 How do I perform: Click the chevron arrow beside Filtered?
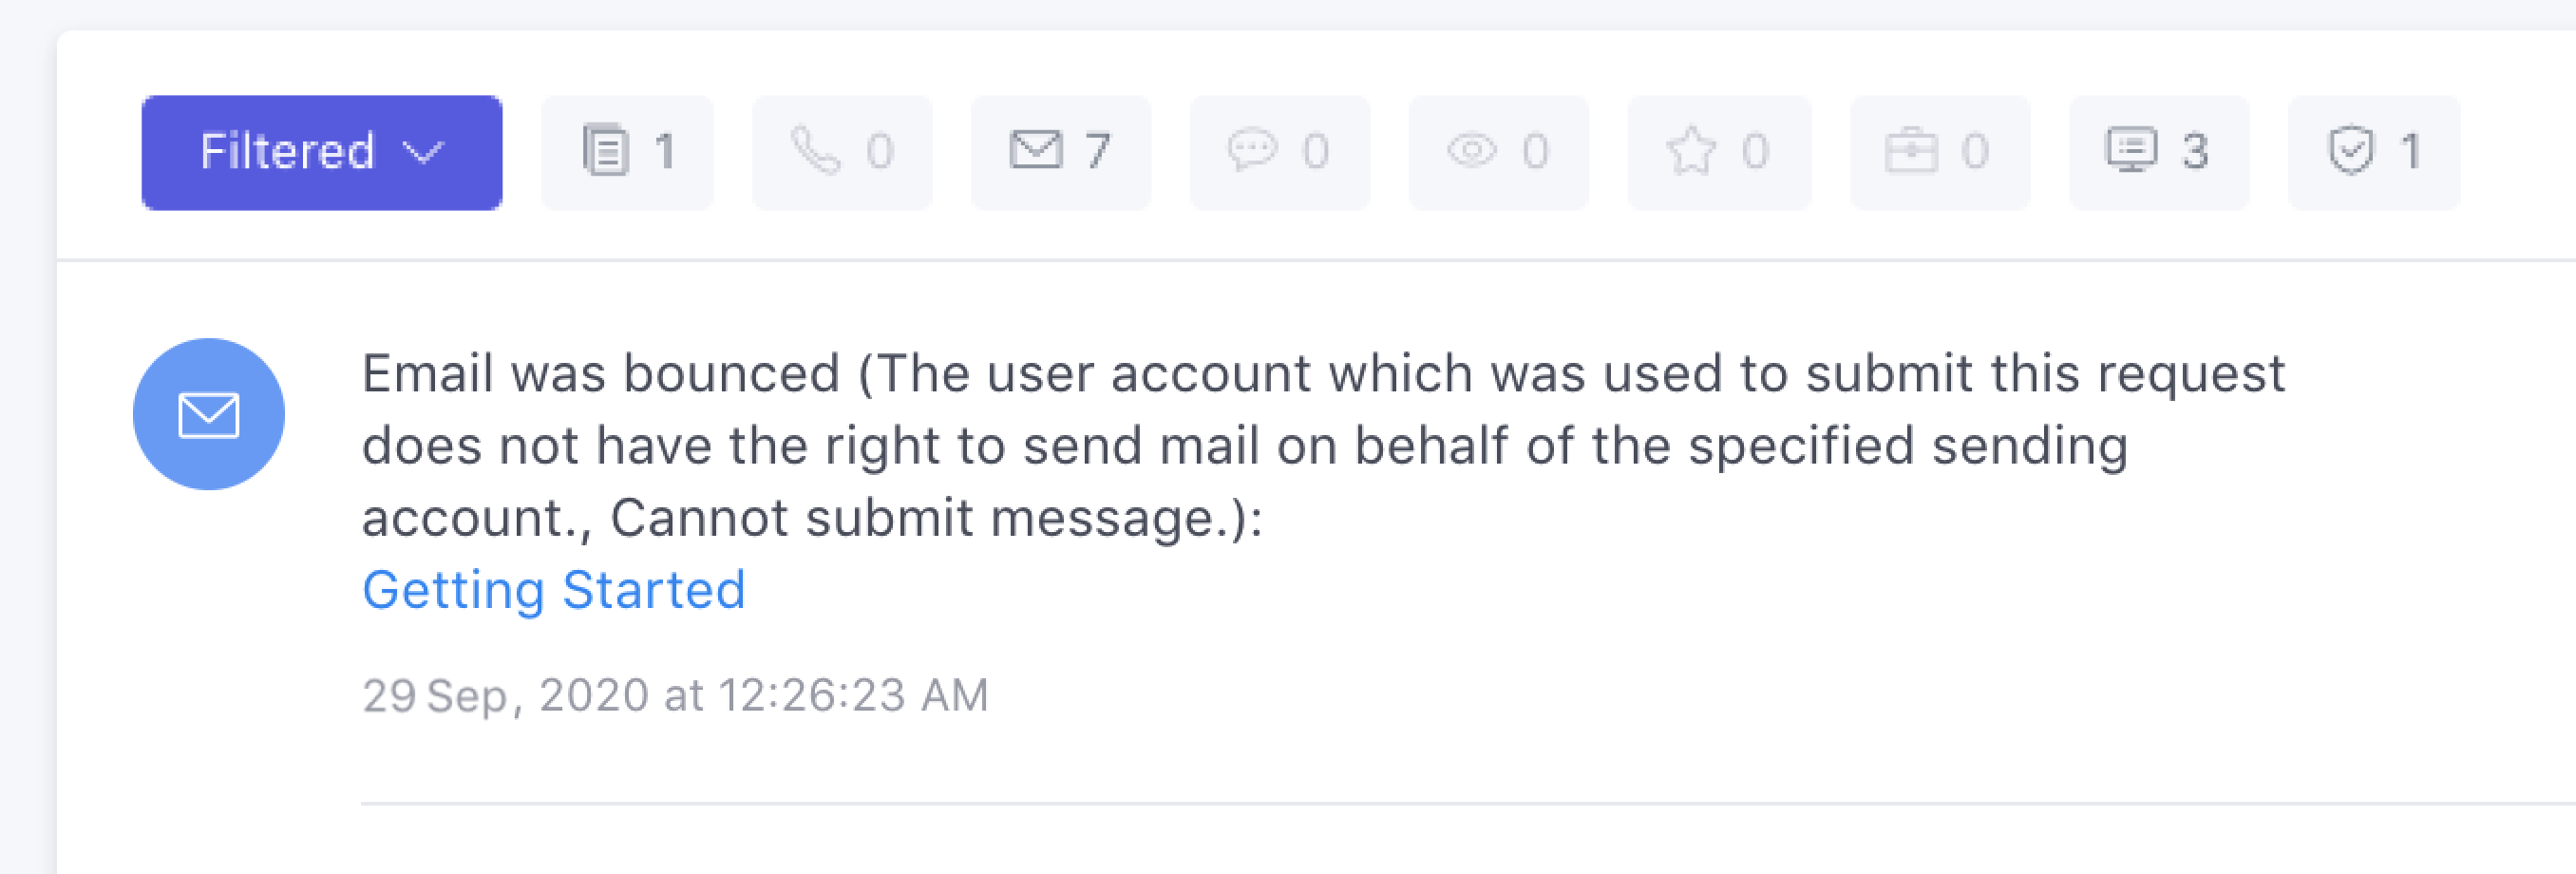tap(423, 152)
